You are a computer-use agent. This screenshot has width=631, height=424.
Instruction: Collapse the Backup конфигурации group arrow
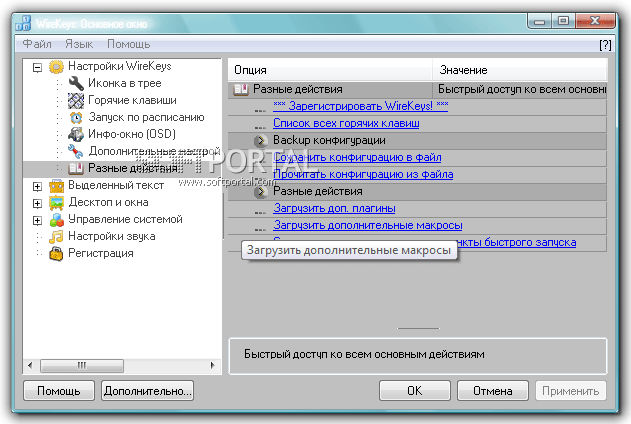(x=261, y=140)
